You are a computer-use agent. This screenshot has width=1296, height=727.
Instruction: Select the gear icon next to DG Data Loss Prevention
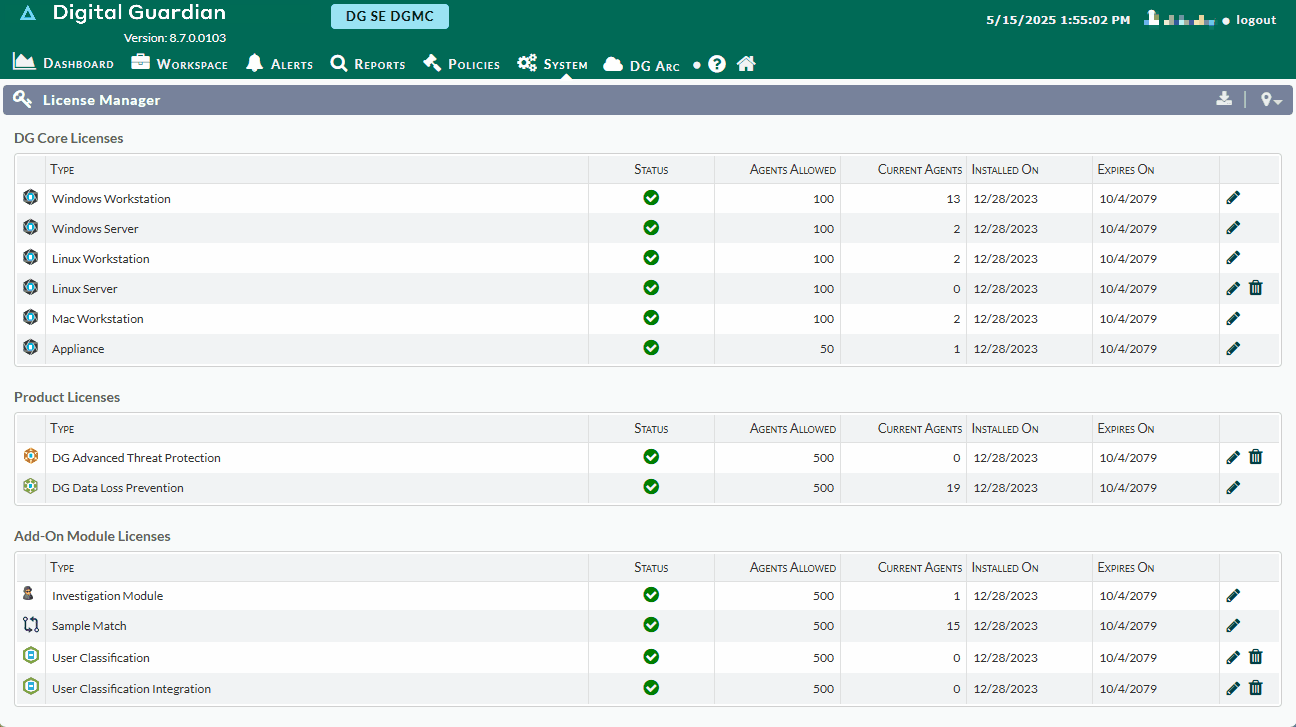[x=30, y=487]
